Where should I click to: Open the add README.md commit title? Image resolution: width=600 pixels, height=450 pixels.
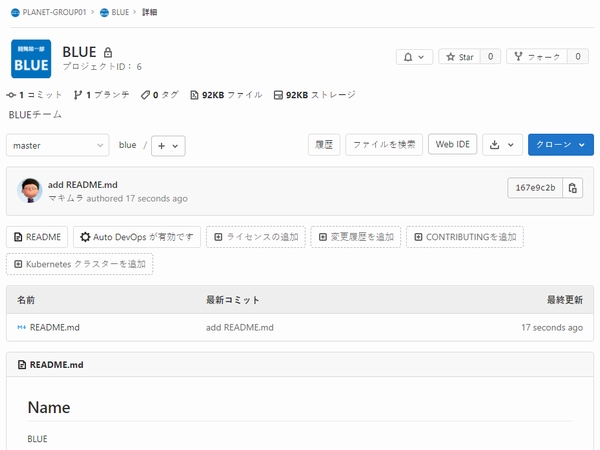click(83, 185)
